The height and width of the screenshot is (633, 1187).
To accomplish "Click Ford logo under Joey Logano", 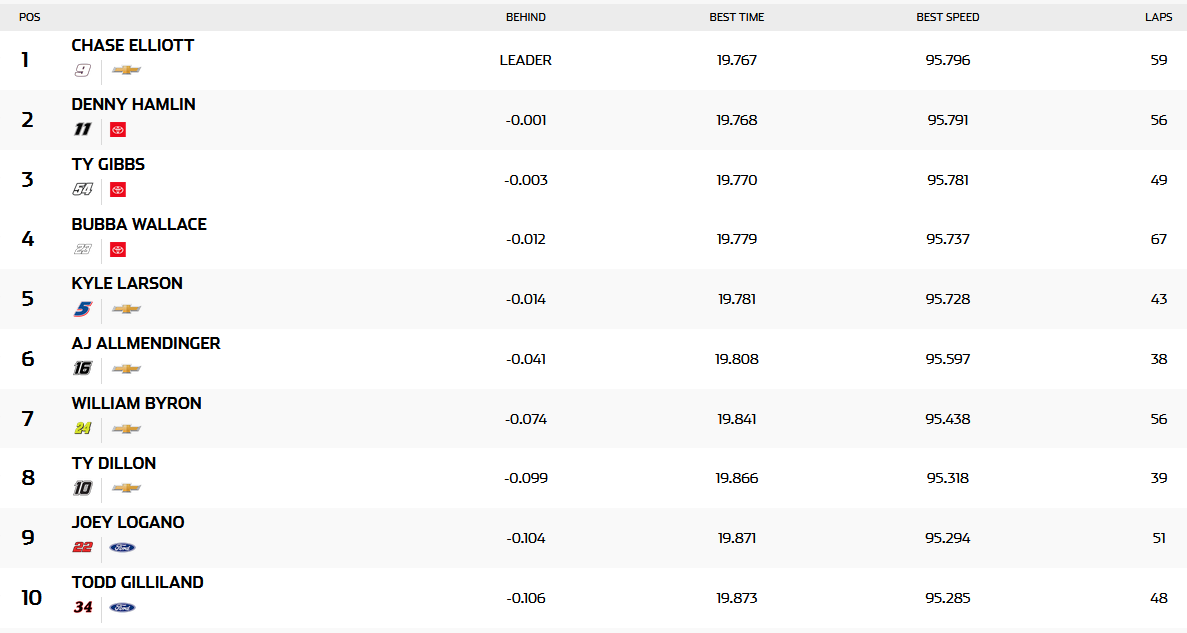I will point(122,547).
